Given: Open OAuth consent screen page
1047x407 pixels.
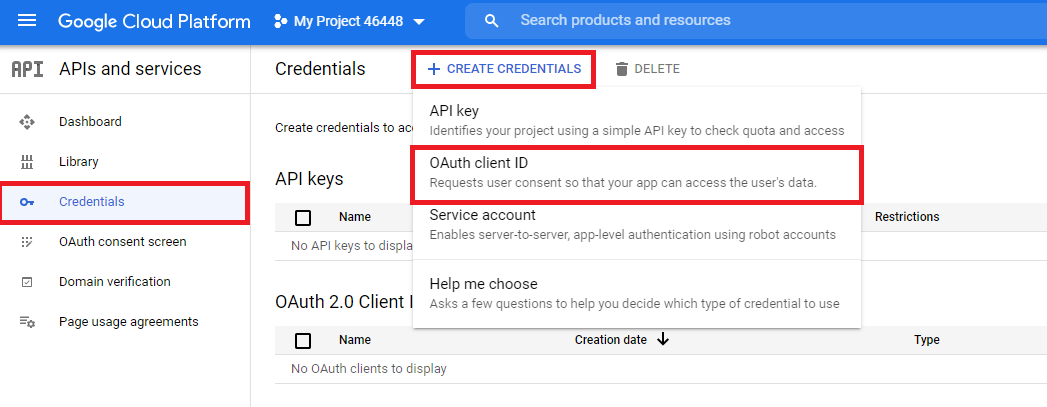Looking at the screenshot, I should [x=125, y=242].
